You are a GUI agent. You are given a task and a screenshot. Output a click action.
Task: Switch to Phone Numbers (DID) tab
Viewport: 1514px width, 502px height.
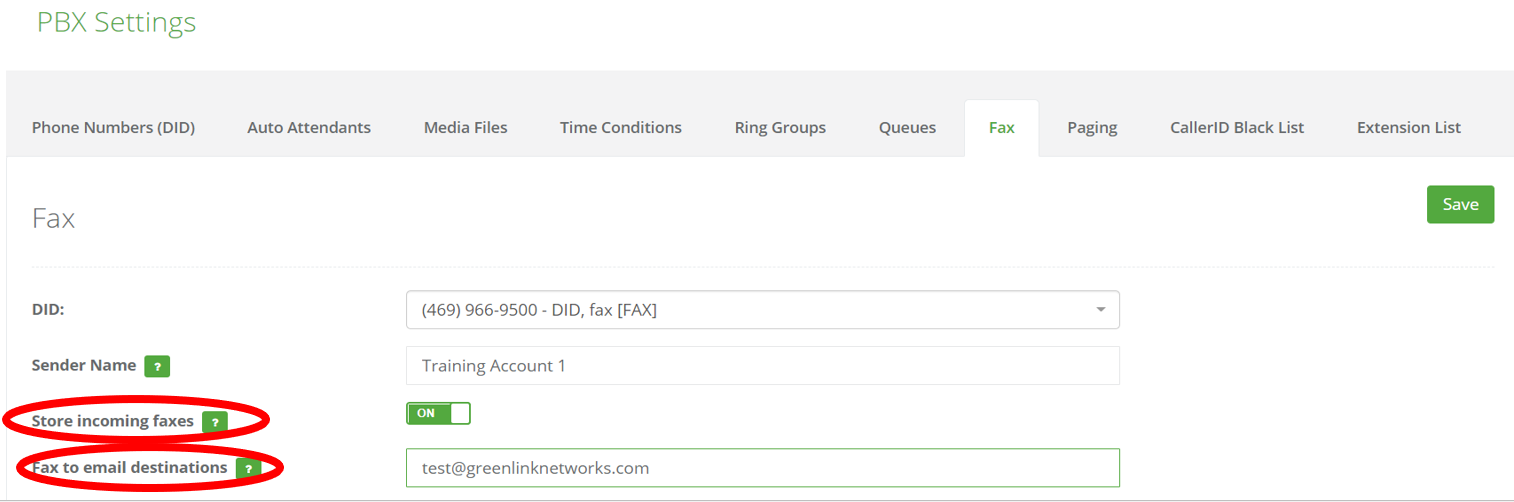(113, 128)
